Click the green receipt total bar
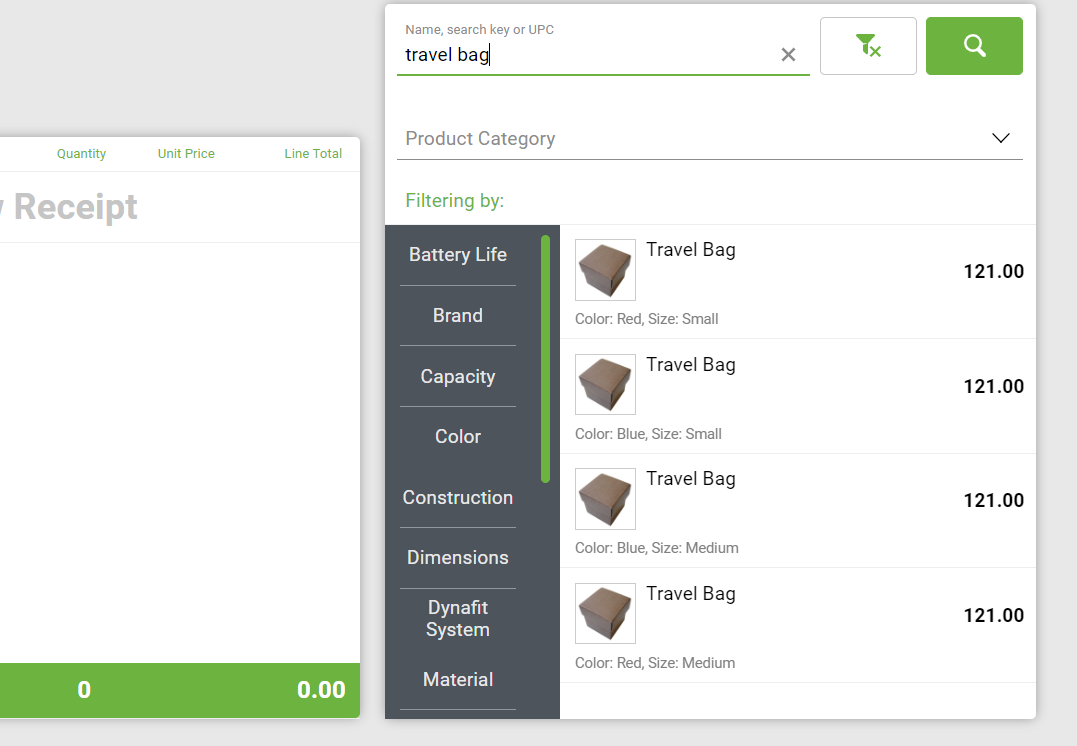Viewport: 1077px width, 746px height. (180, 690)
